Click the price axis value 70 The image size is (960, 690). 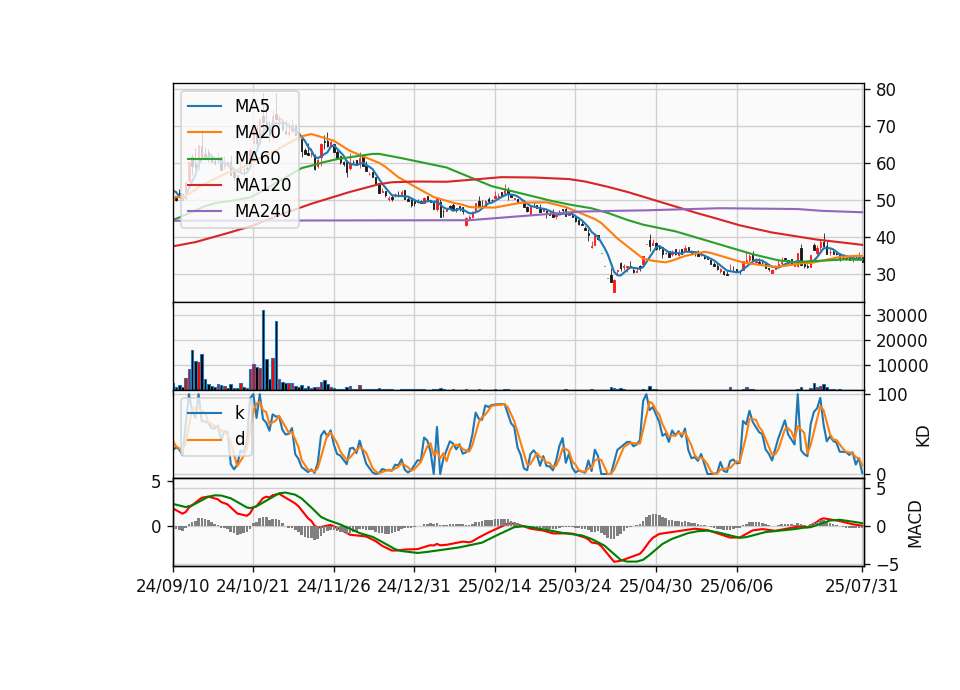tap(886, 127)
